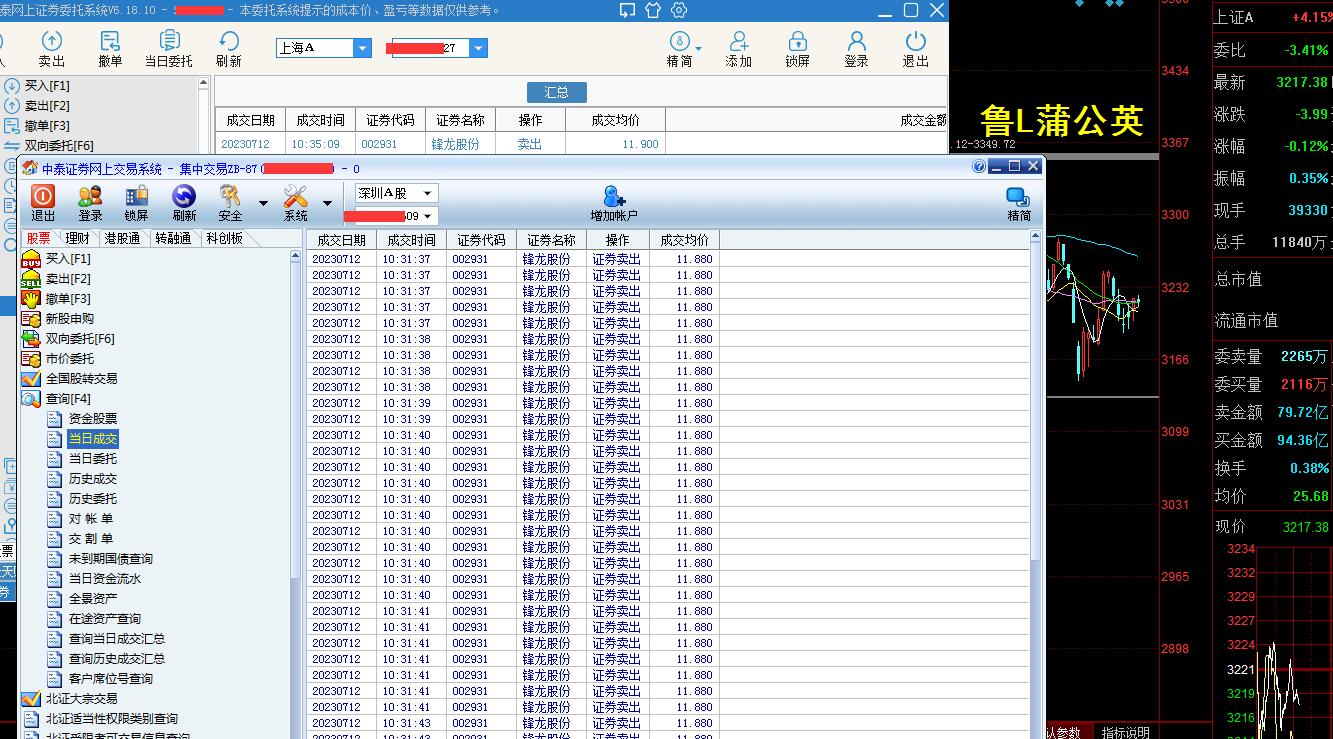
Task: Open 当日委托 query item in the front tree
Action: pos(93,459)
